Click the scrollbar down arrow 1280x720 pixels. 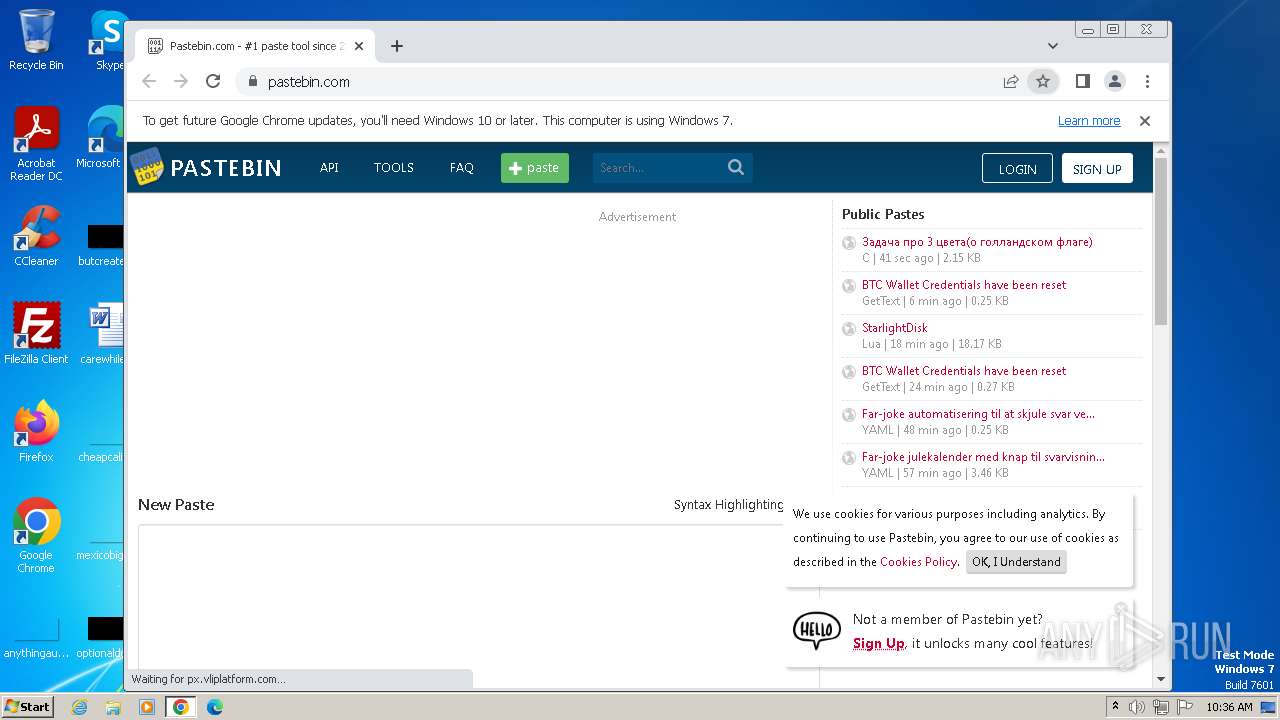pyautogui.click(x=1161, y=680)
